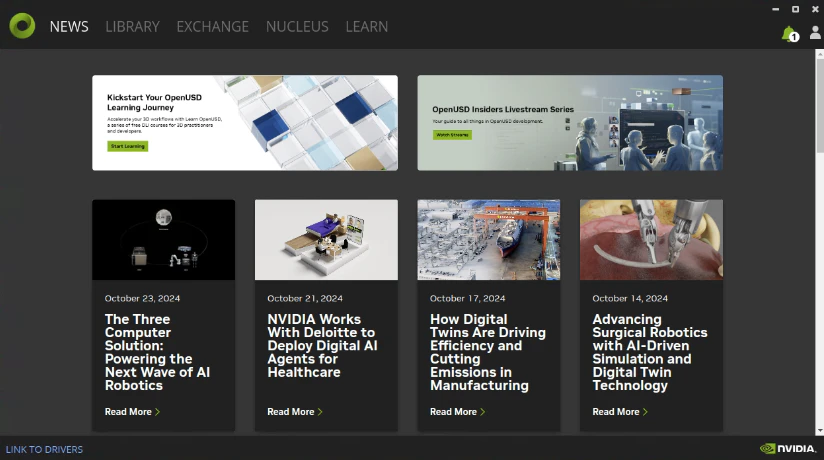This screenshot has width=824, height=460.
Task: Read More on NVIDIA Deloitte article
Action: [x=291, y=412]
